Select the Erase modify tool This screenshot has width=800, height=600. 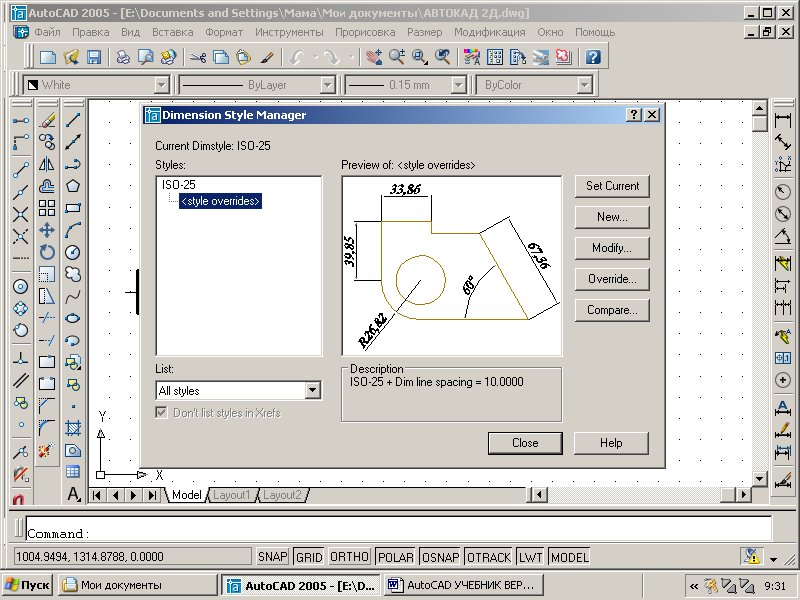pyautogui.click(x=47, y=120)
